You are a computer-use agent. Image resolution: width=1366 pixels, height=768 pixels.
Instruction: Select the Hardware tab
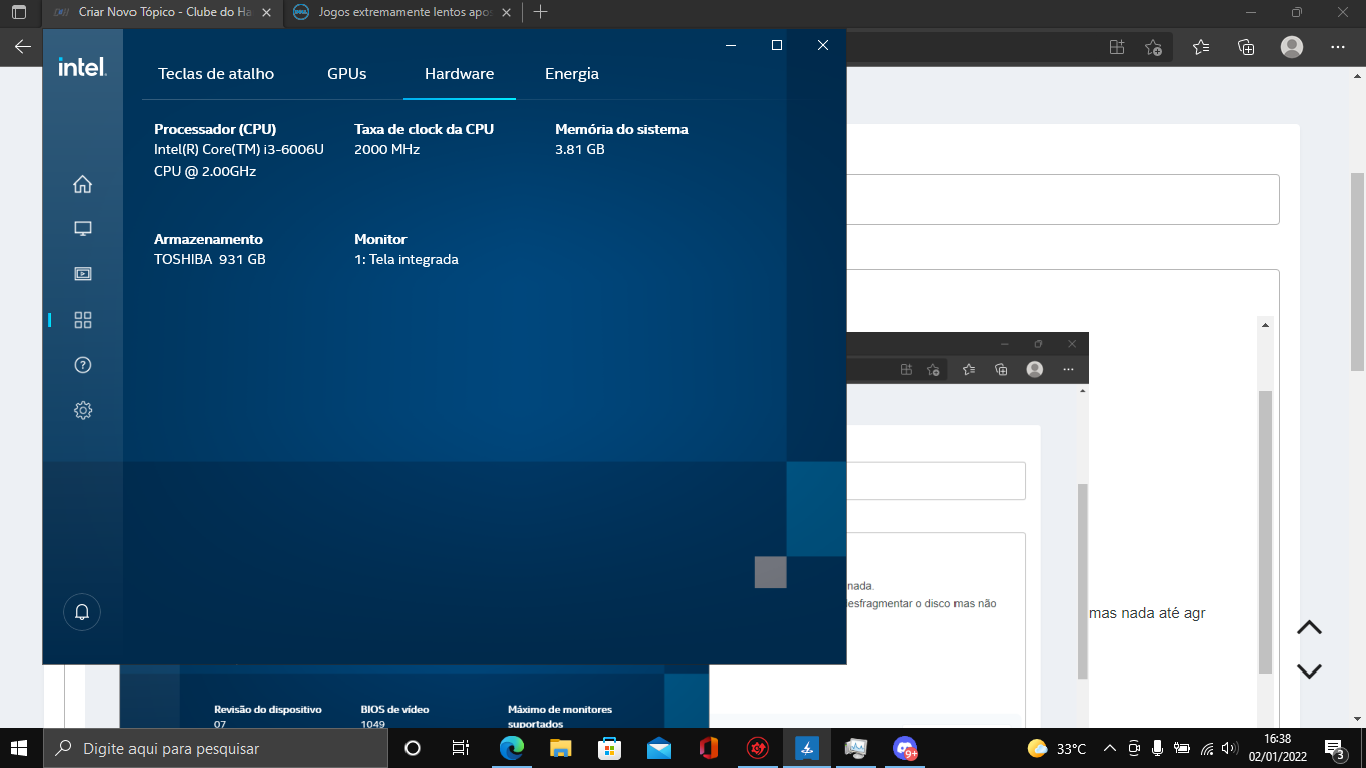point(459,74)
